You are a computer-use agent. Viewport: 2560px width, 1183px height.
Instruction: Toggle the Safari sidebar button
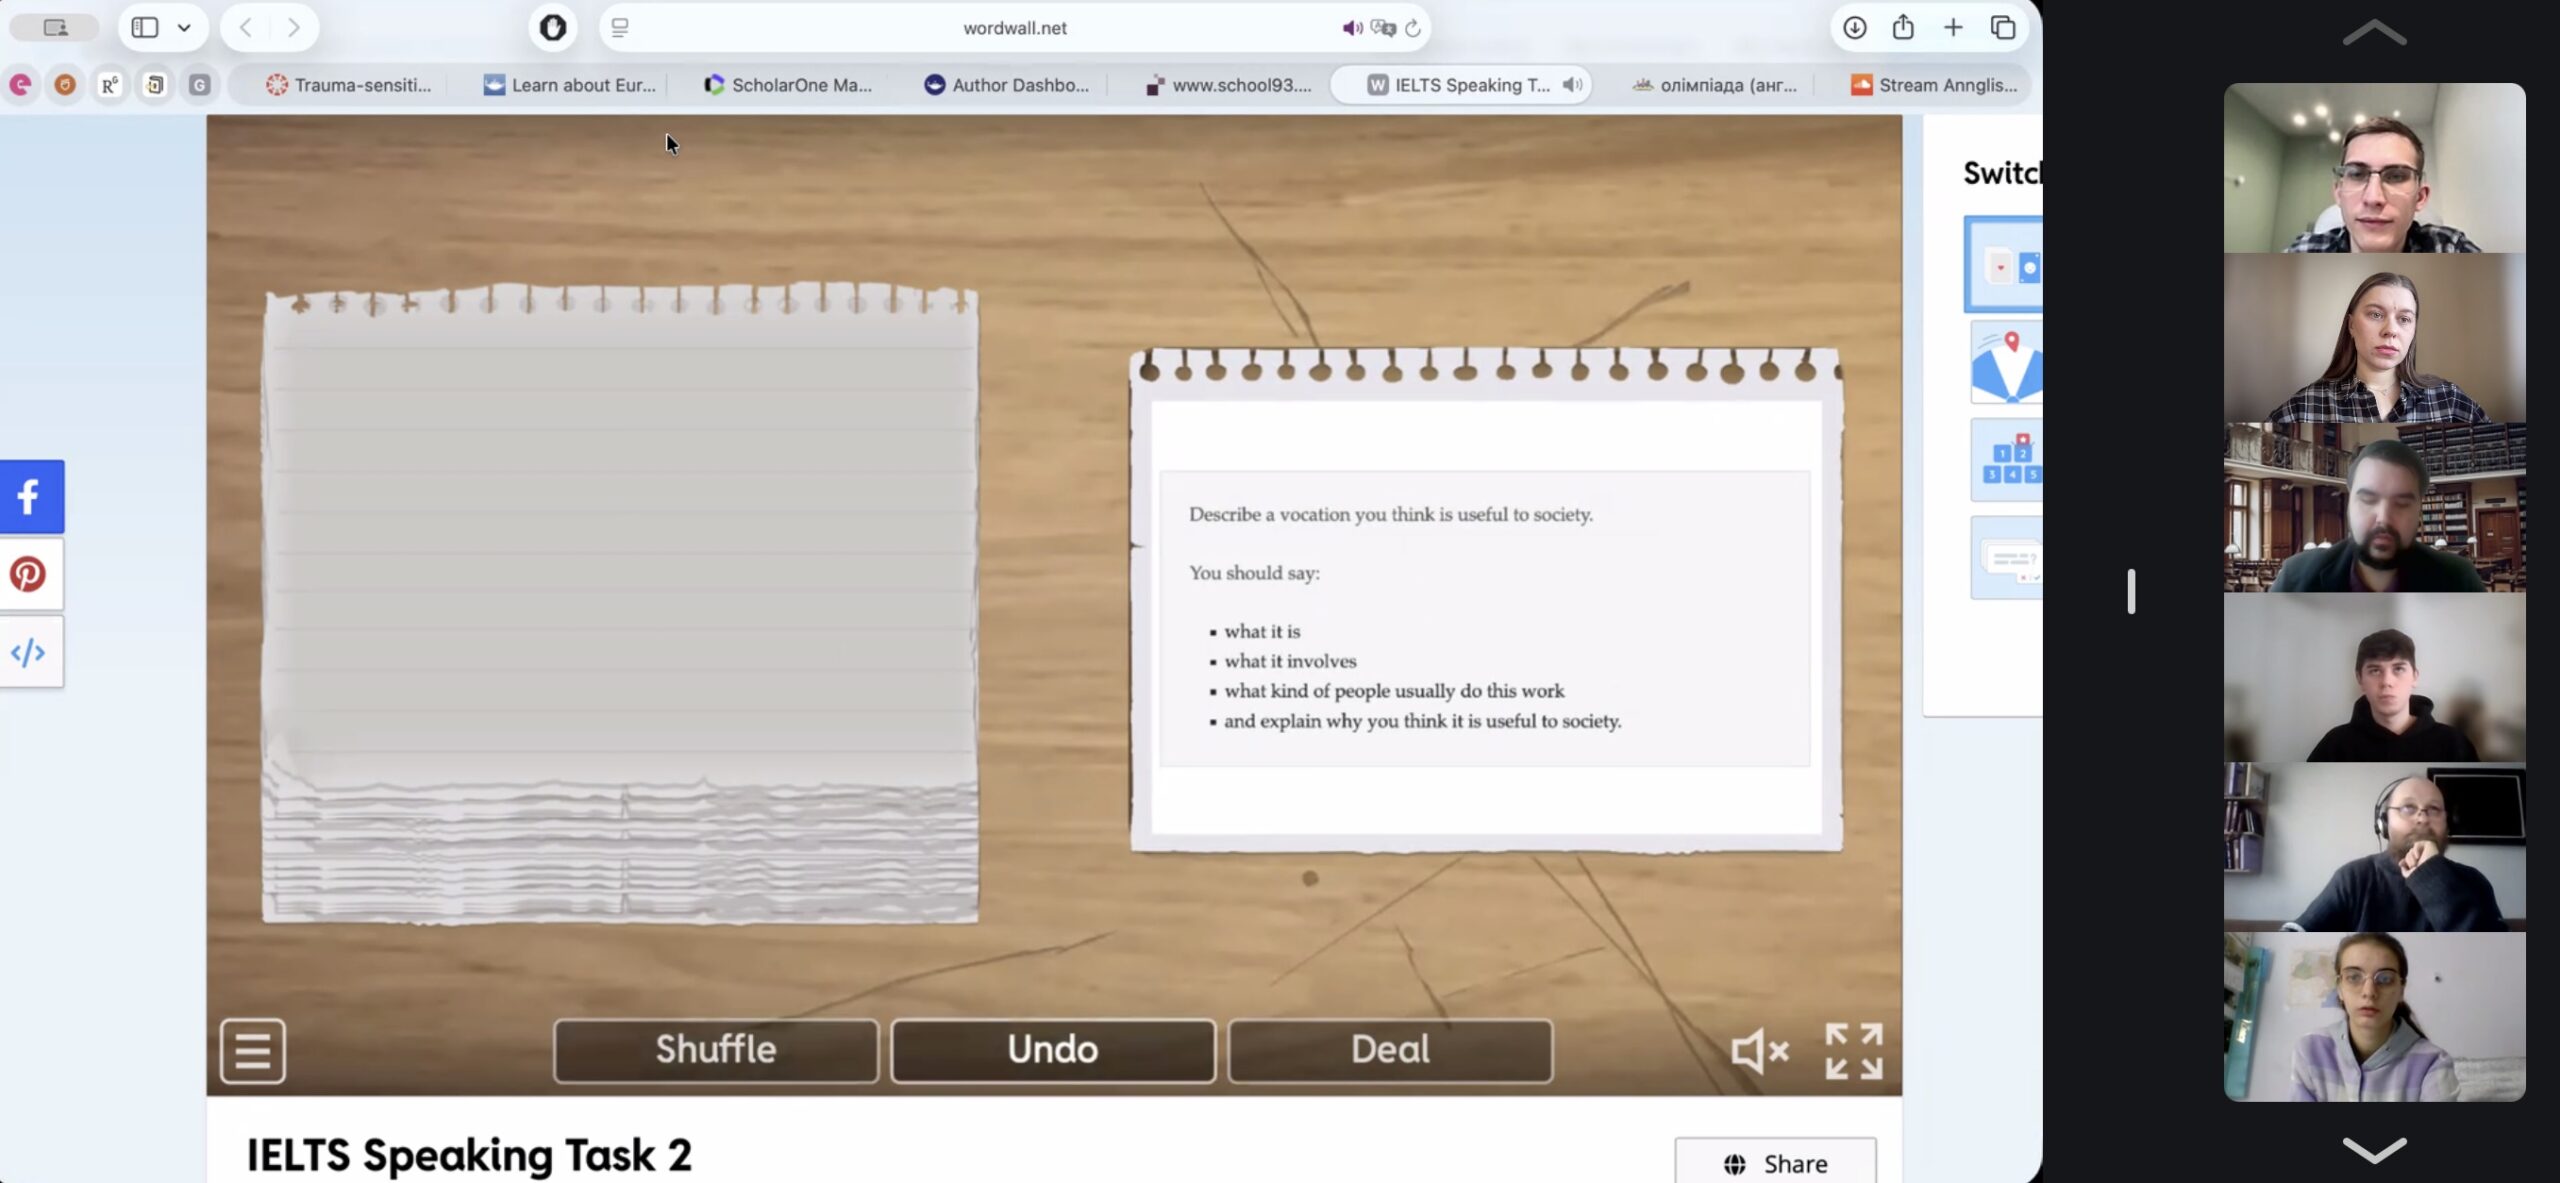tap(146, 28)
